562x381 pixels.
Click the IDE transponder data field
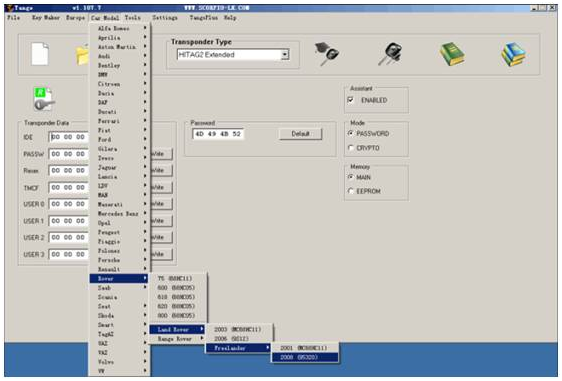coord(69,137)
